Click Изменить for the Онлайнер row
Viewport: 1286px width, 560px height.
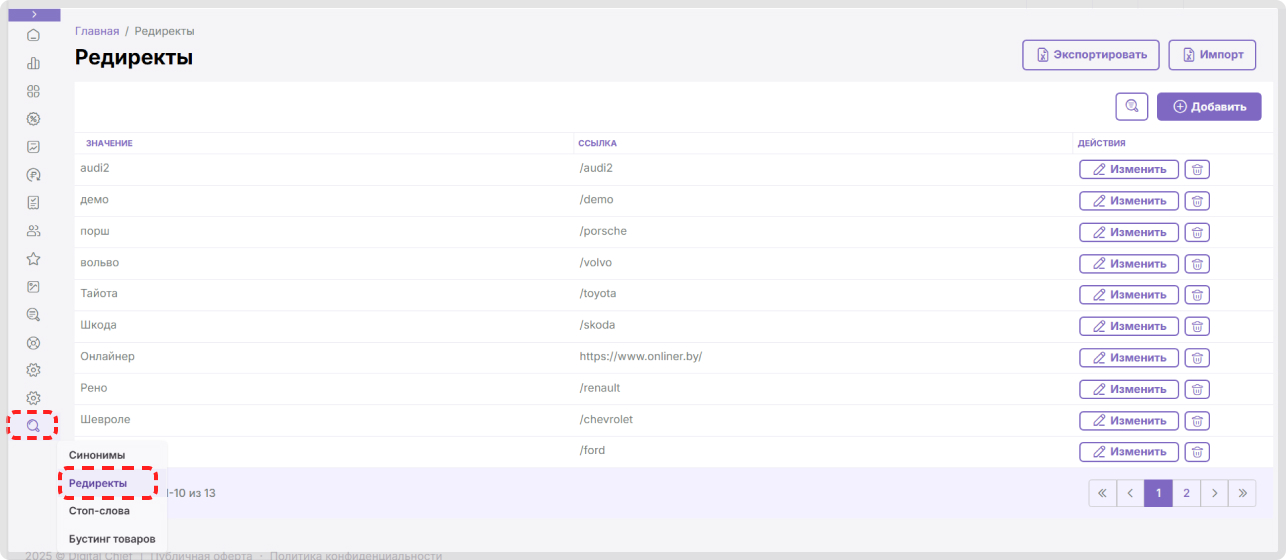(x=1129, y=358)
